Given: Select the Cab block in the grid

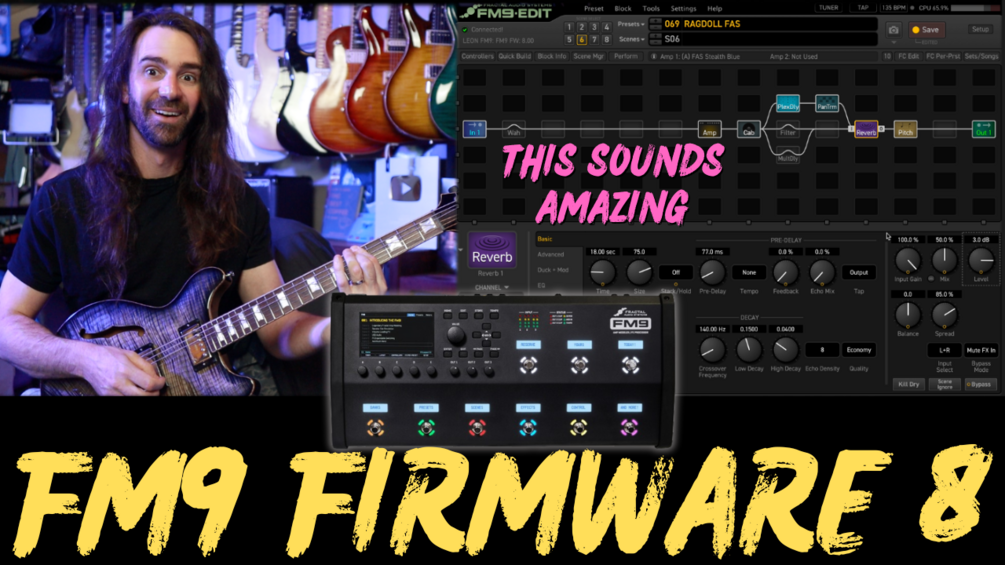Looking at the screenshot, I should tap(749, 129).
